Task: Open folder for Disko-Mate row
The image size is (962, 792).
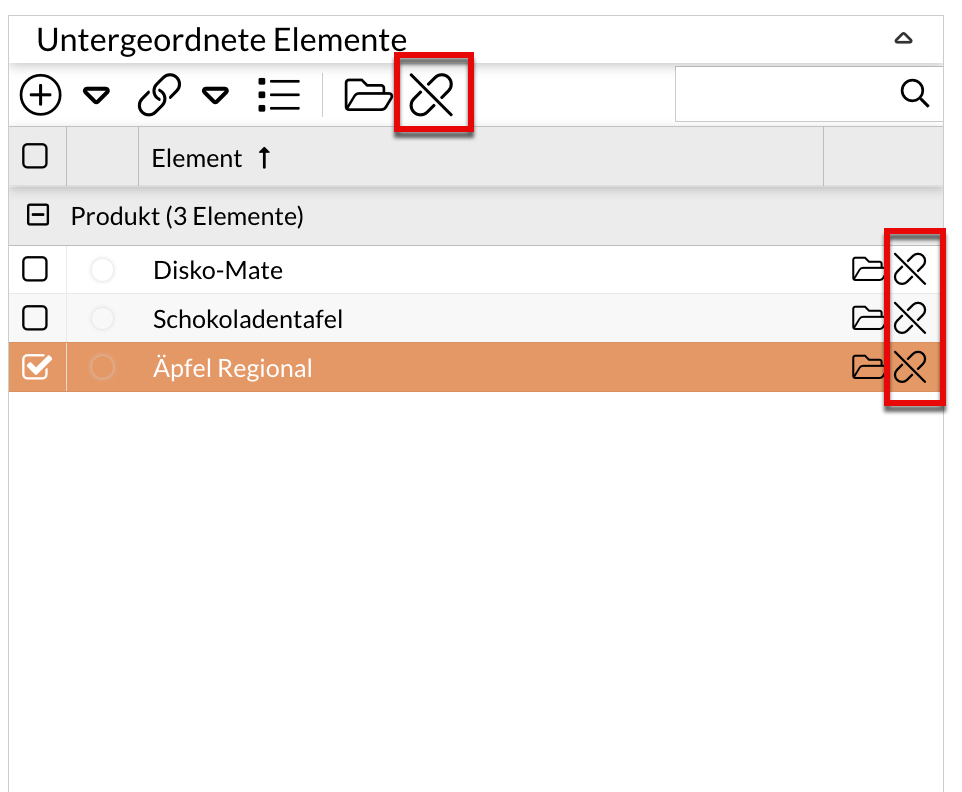Action: tap(868, 269)
